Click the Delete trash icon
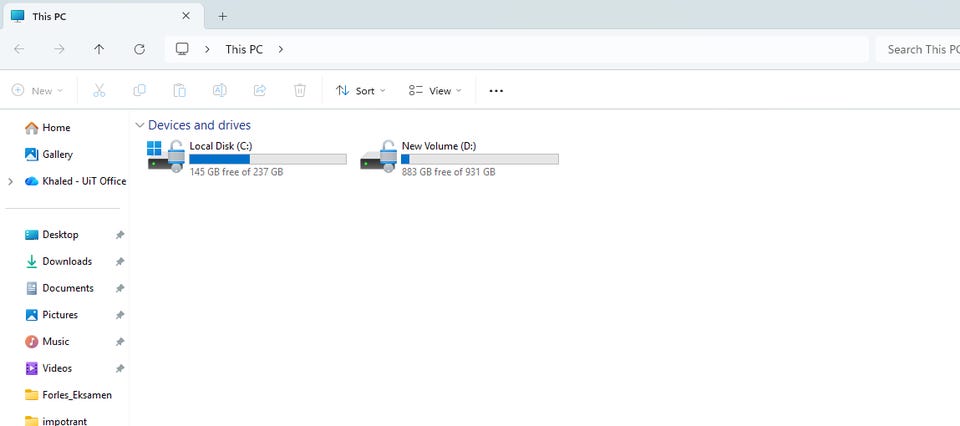960x426 pixels. [300, 91]
